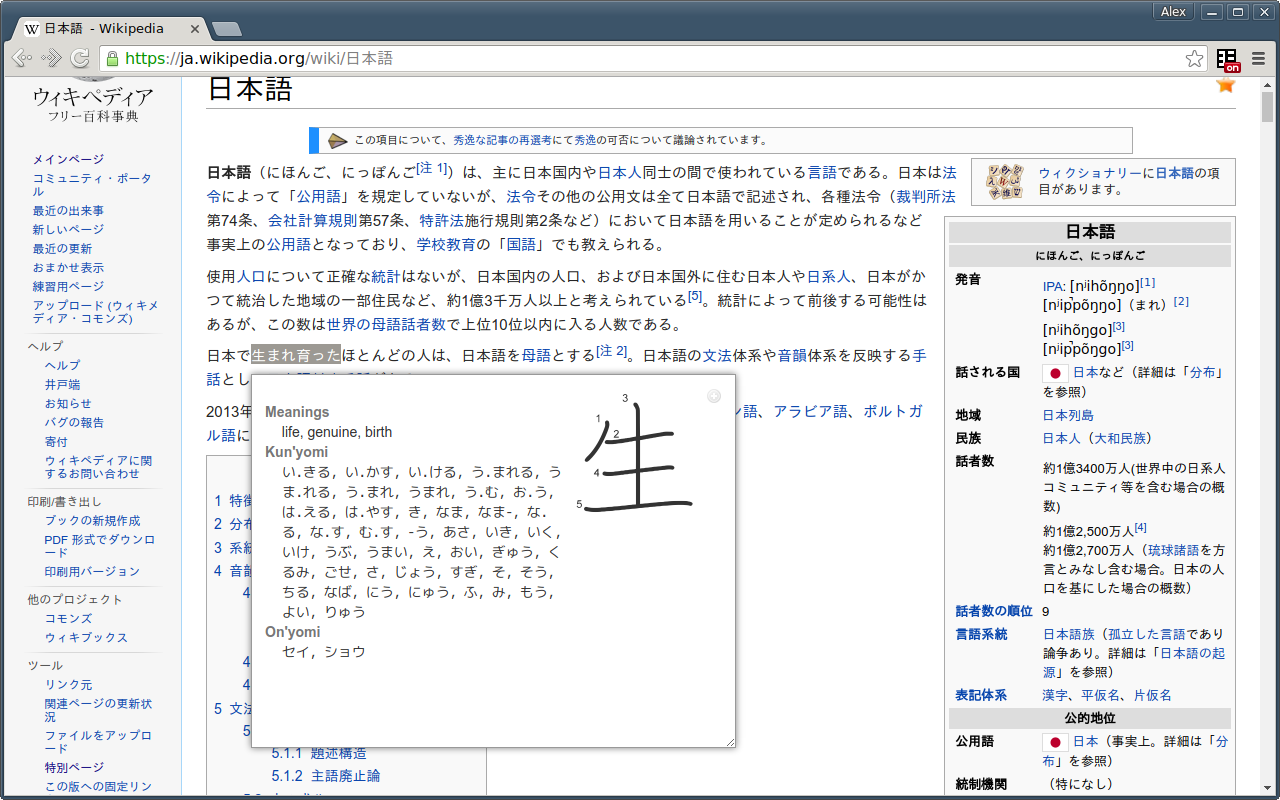
Task: Open the 最近の出来事 sidebar link
Action: [68, 211]
